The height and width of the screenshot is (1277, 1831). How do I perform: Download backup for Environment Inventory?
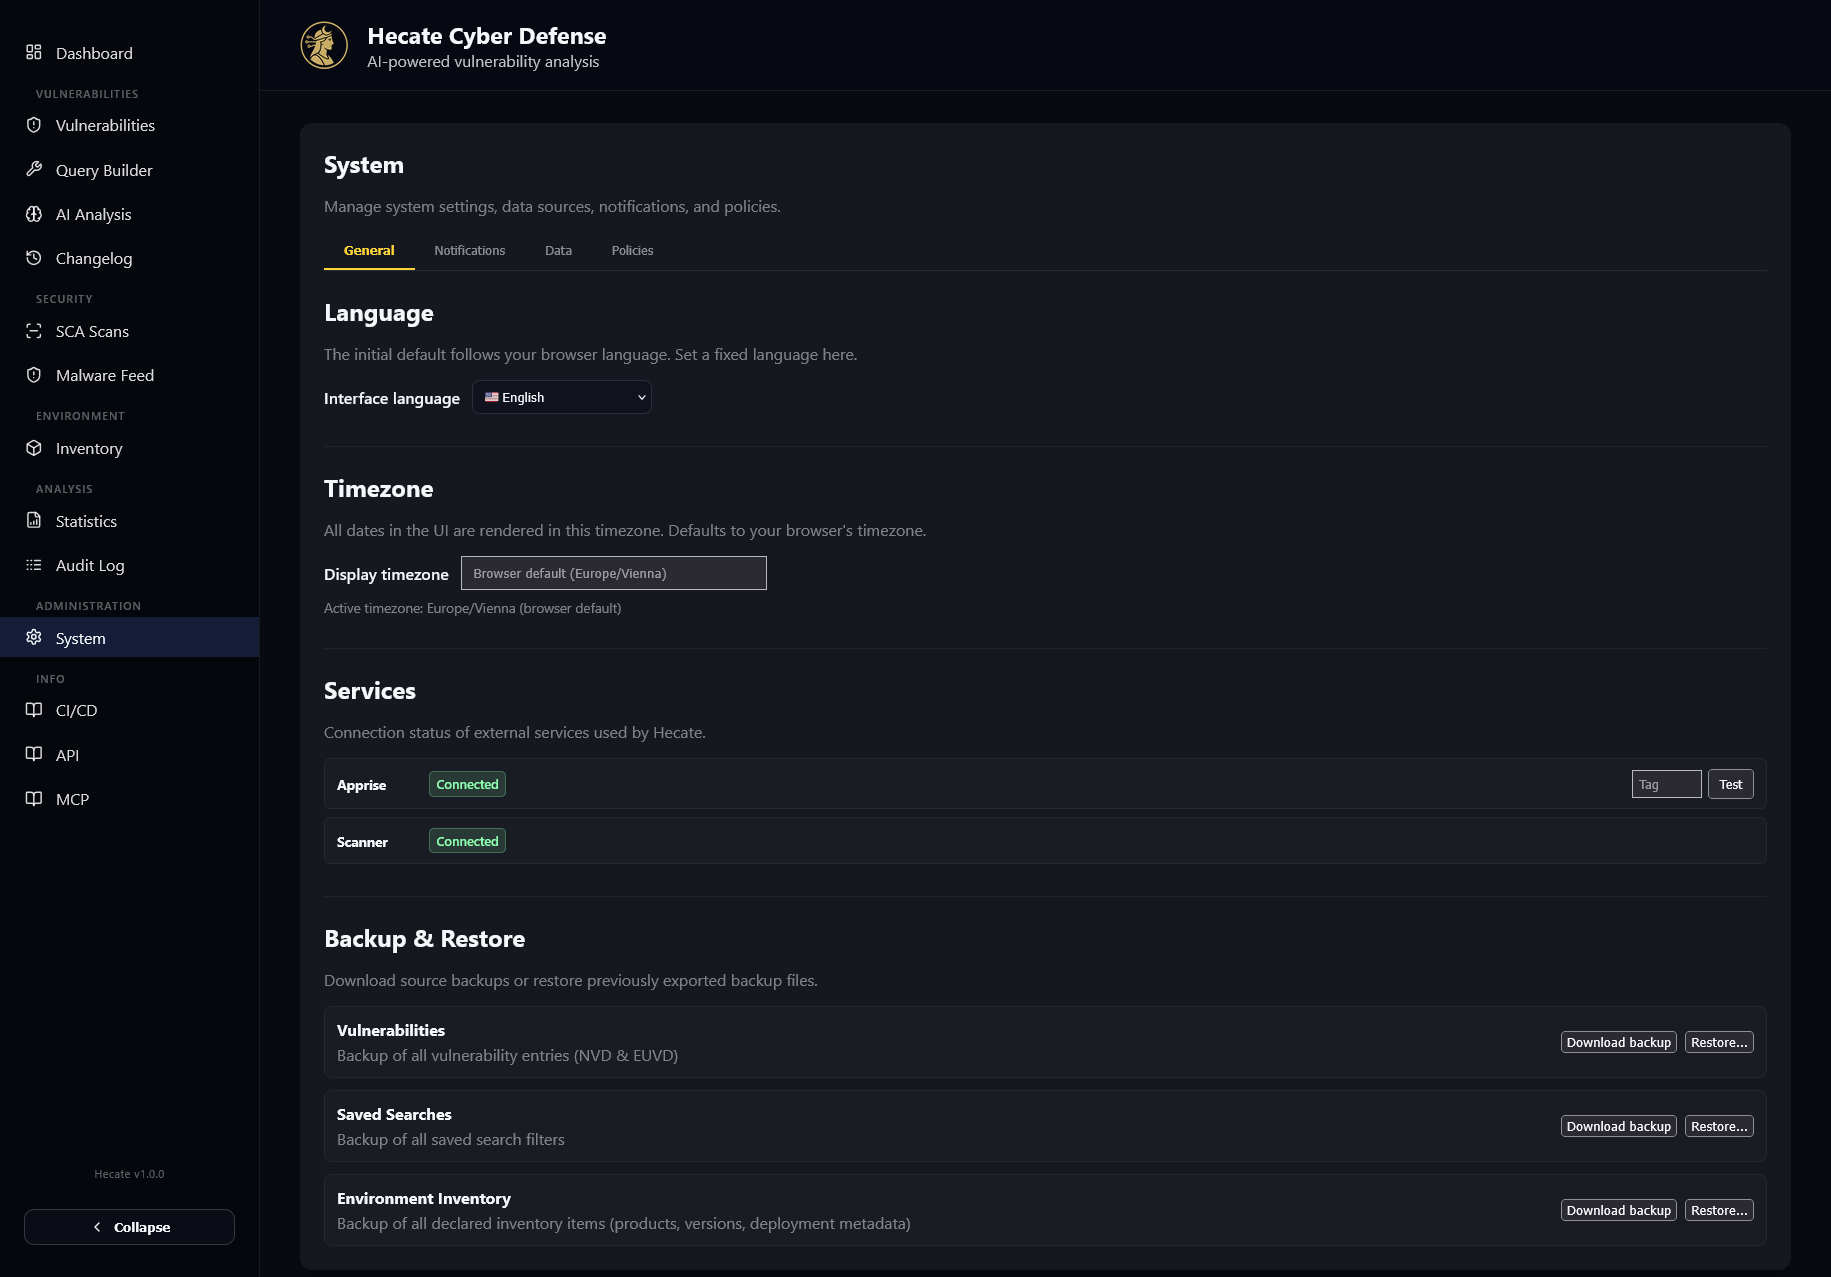click(x=1618, y=1210)
